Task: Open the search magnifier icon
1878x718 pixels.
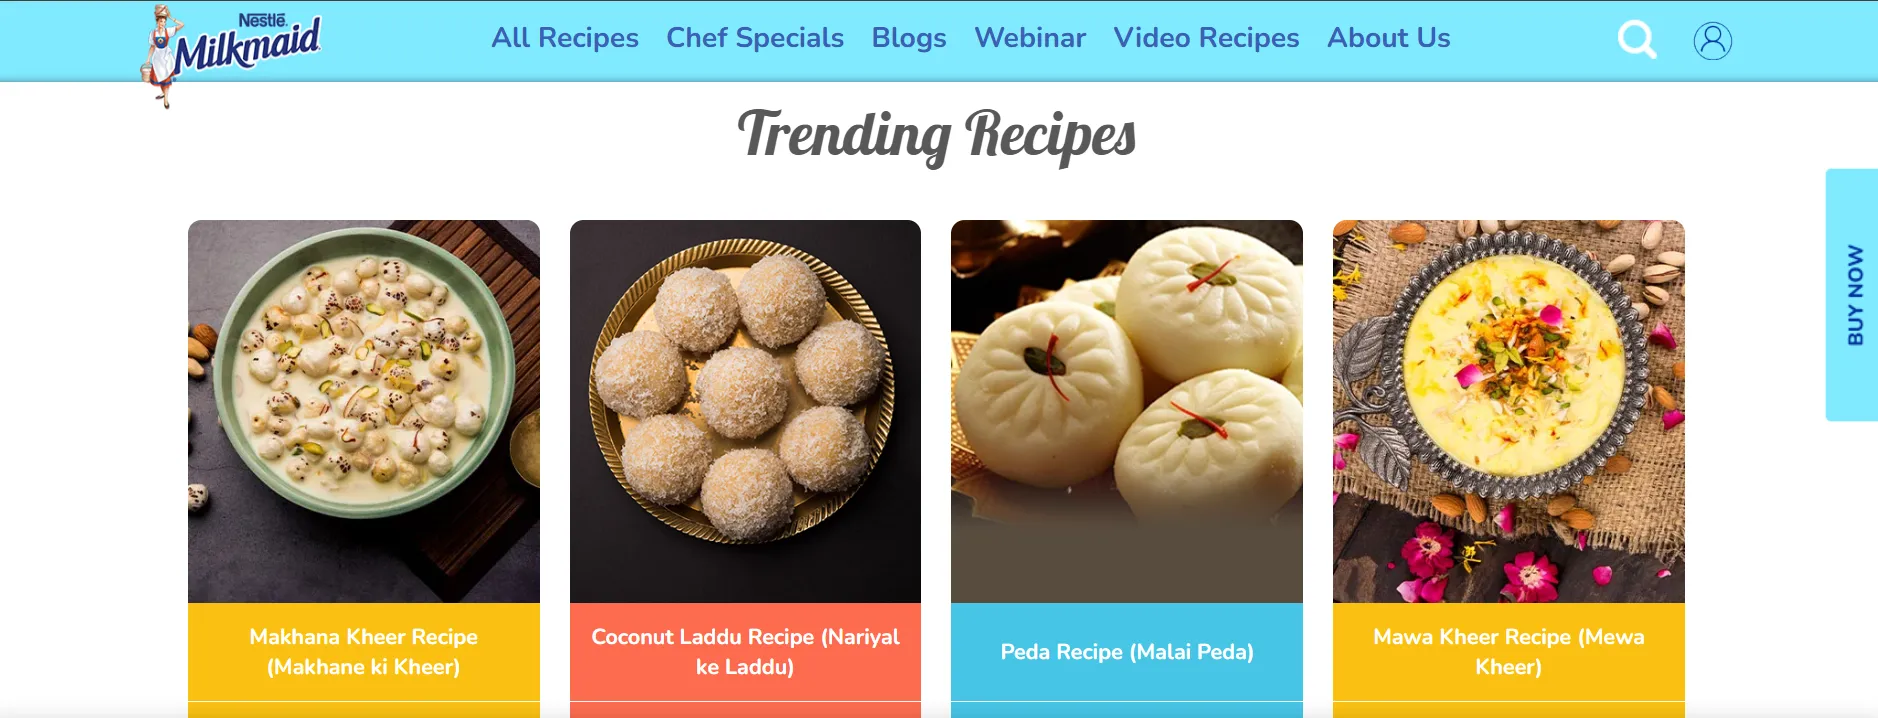Action: (x=1637, y=40)
